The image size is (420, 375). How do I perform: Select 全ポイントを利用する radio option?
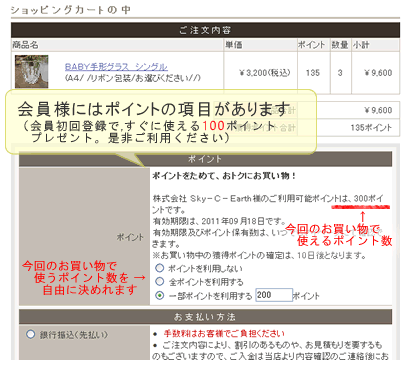point(160,282)
